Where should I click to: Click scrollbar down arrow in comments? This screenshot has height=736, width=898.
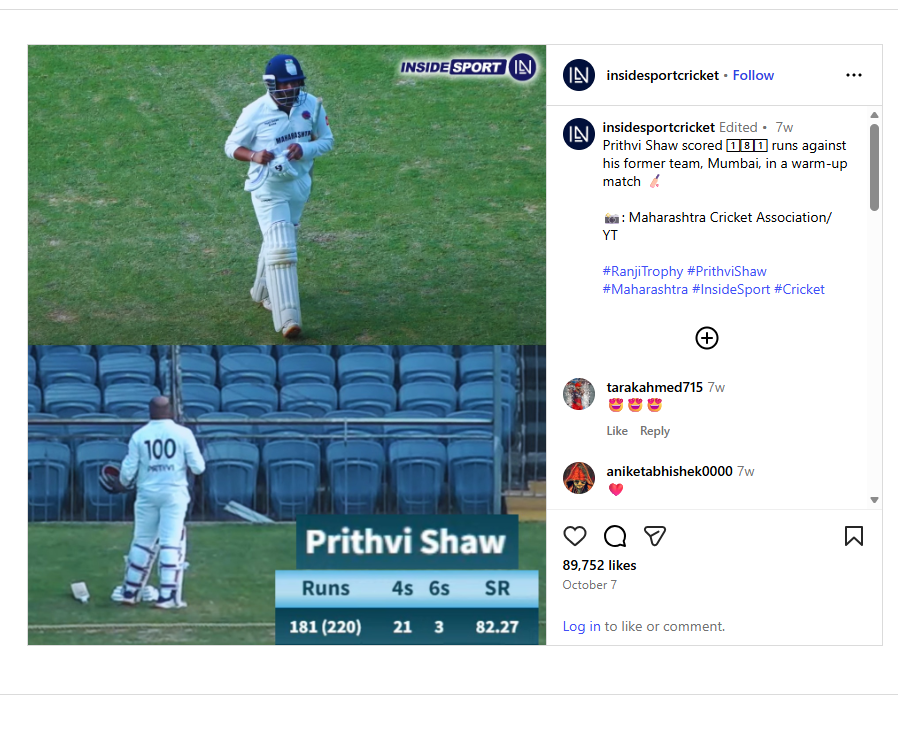coord(874,500)
